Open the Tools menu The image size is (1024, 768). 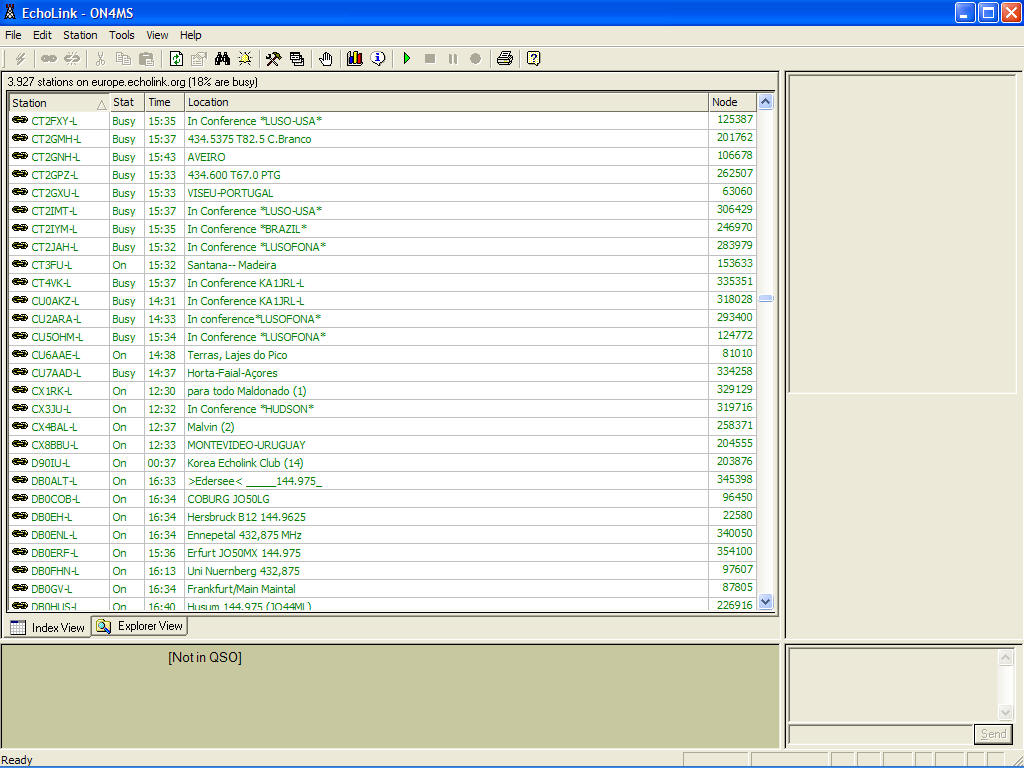click(x=121, y=35)
